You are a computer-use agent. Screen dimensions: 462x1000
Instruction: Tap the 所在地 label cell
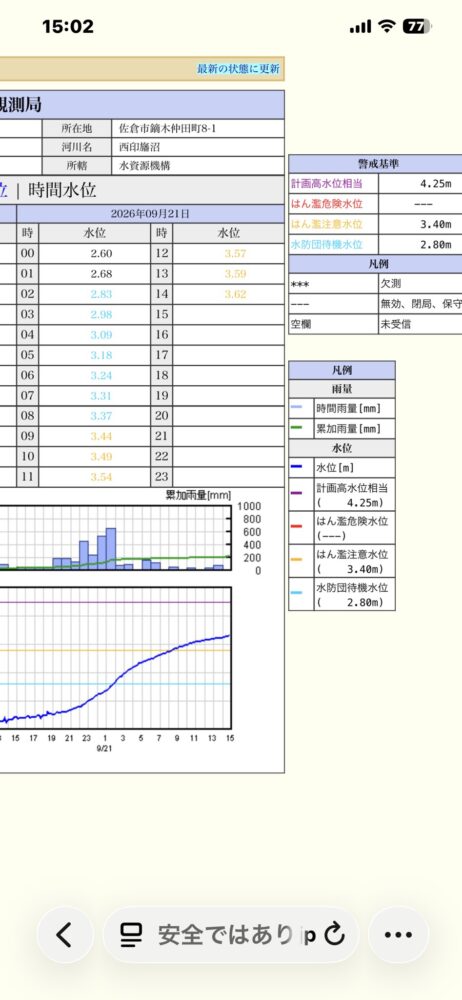pyautogui.click(x=77, y=129)
